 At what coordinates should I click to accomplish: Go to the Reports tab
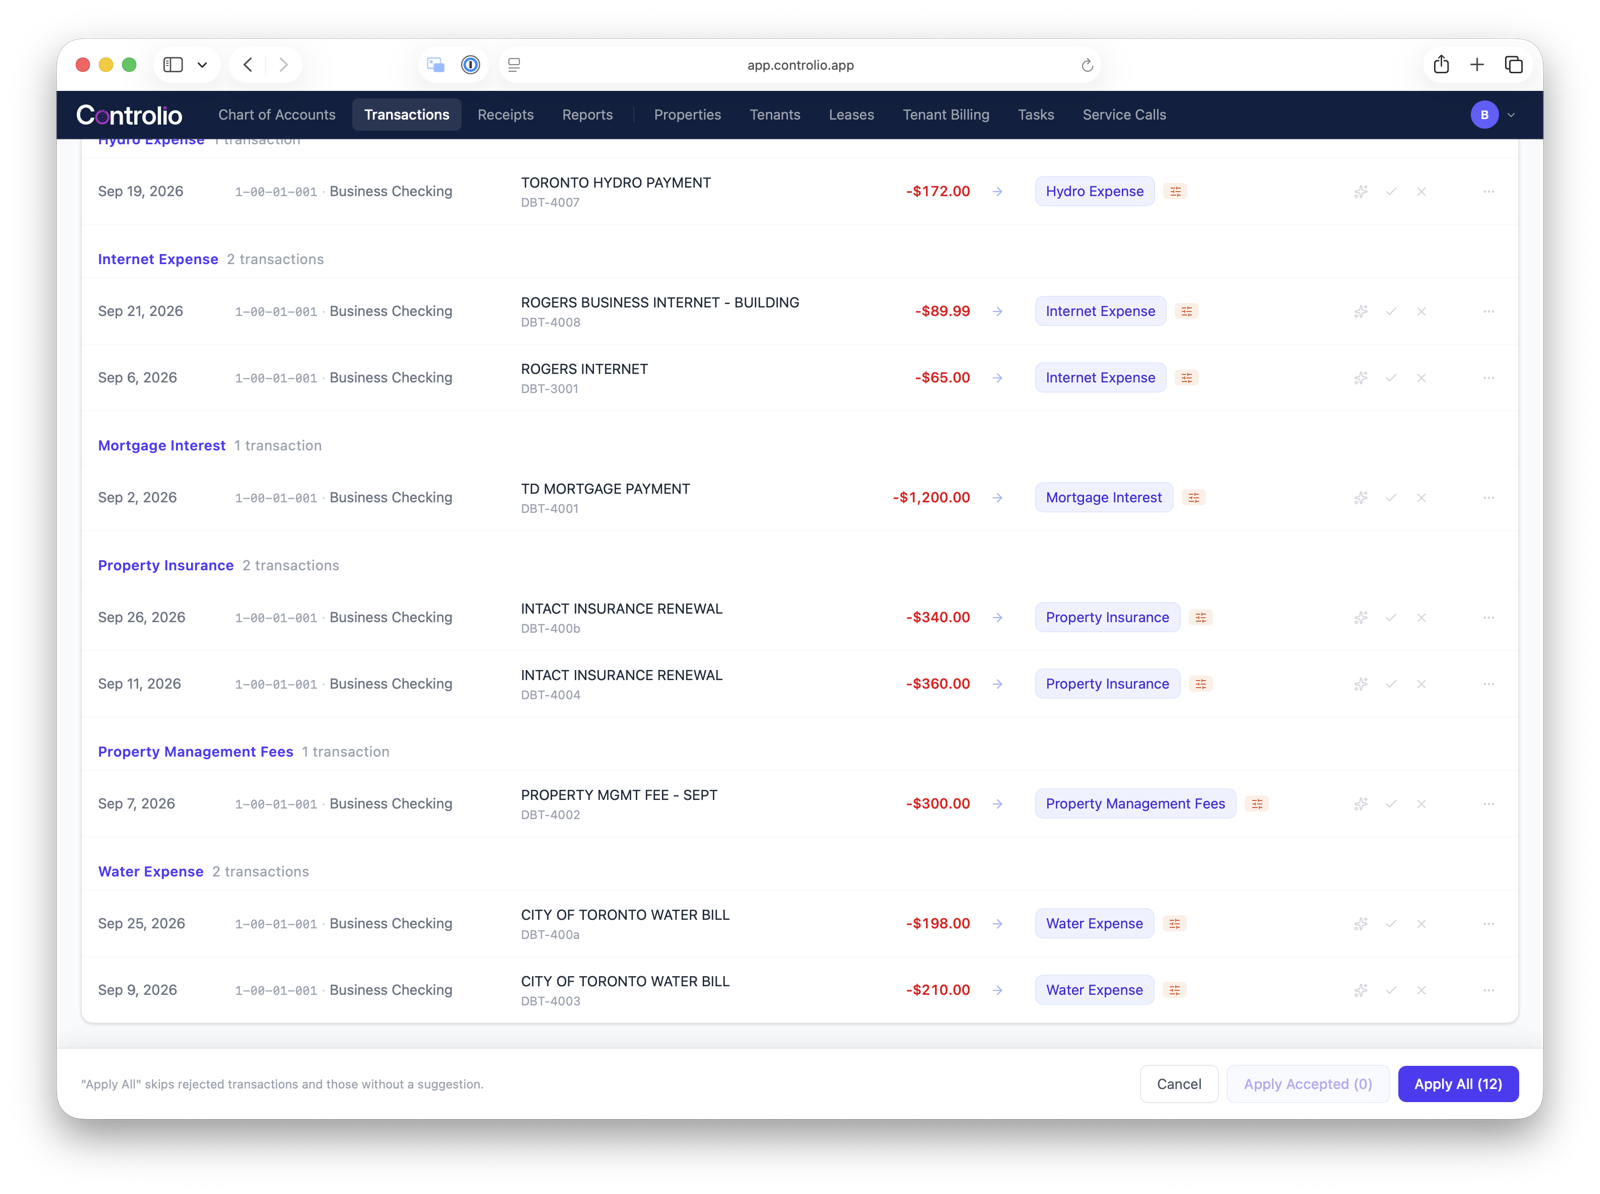pos(588,115)
